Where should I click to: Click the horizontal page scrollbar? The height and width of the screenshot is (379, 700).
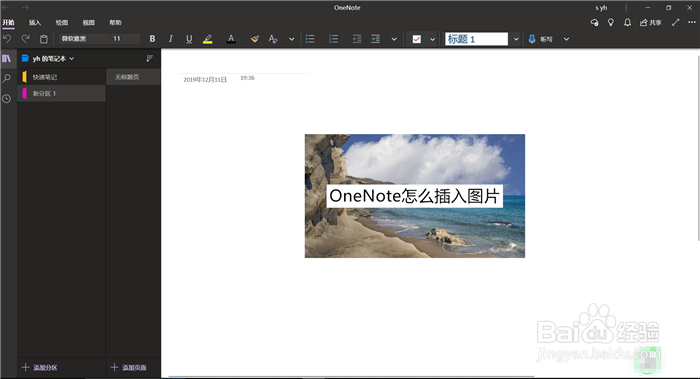[x=351, y=377]
